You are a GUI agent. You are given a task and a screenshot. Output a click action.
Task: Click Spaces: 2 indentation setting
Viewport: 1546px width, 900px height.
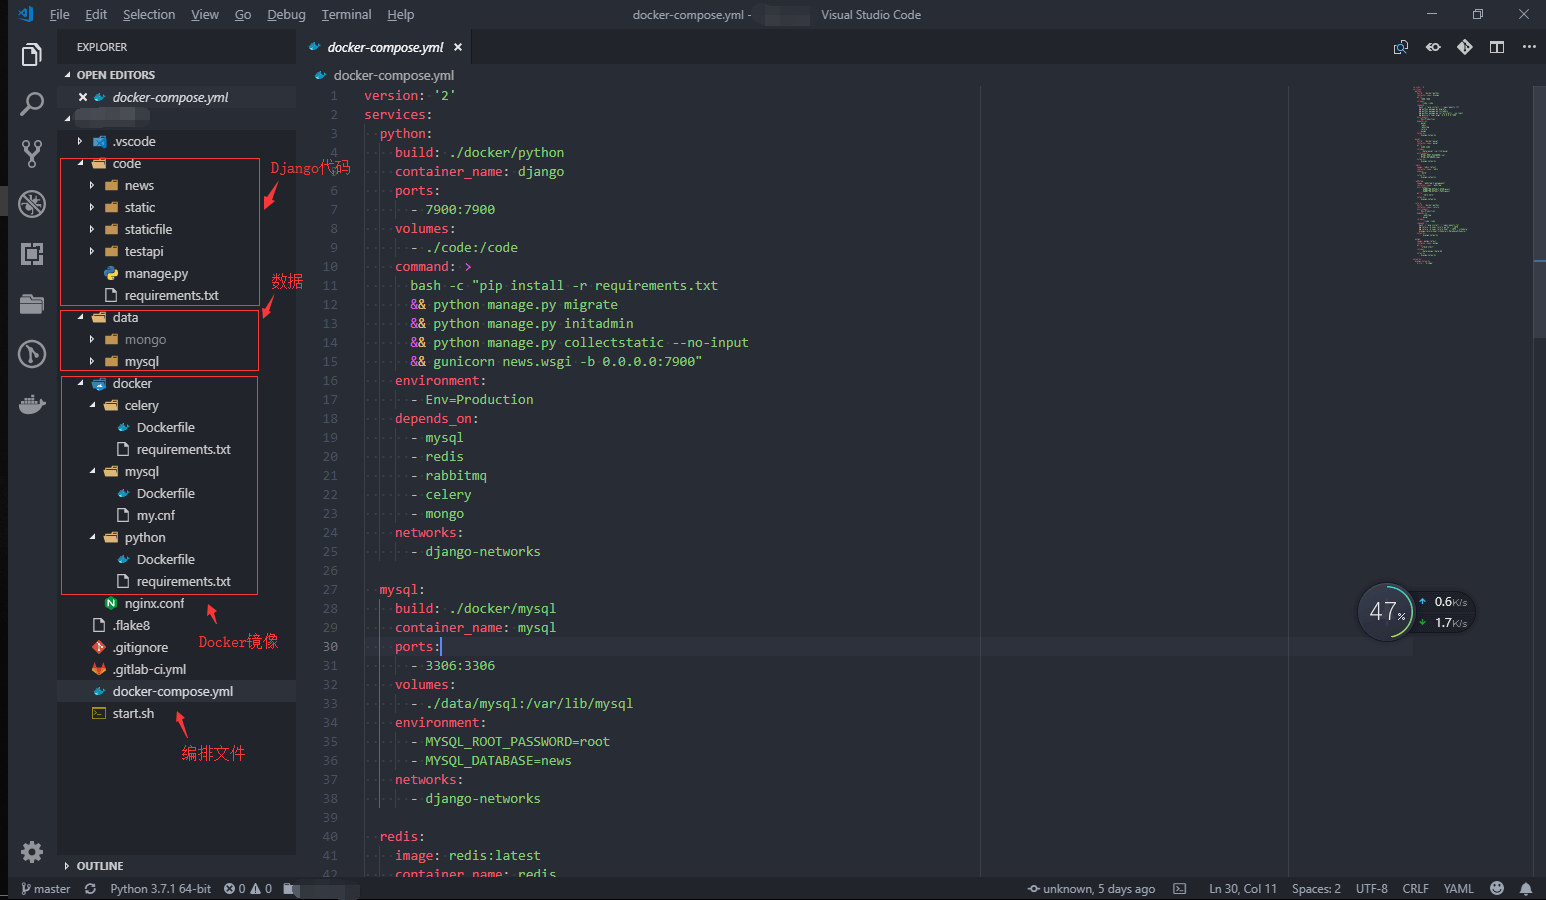coord(1316,889)
